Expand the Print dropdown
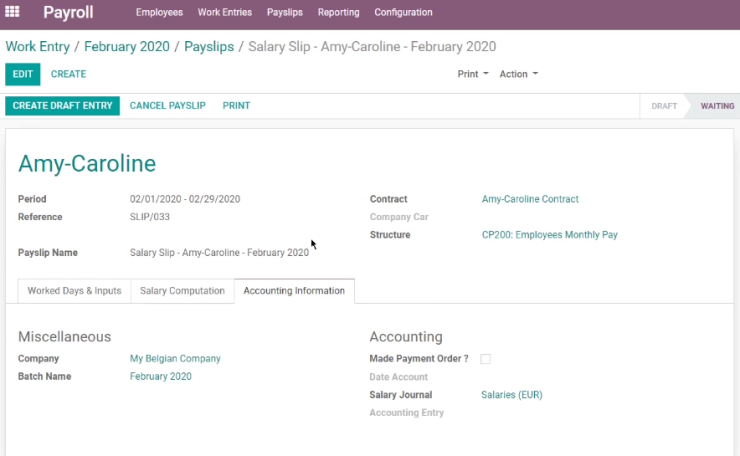 click(473, 74)
